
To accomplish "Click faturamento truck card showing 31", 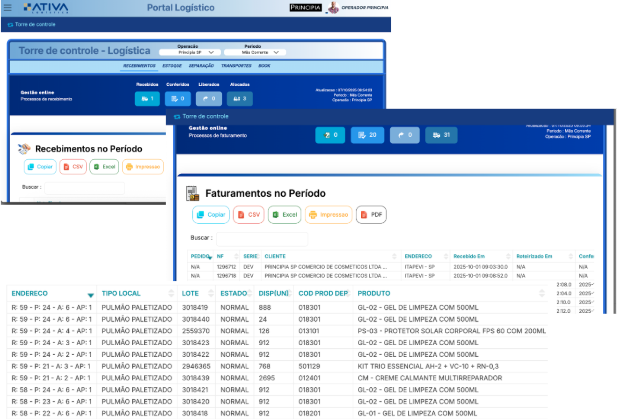I will pyautogui.click(x=441, y=135).
